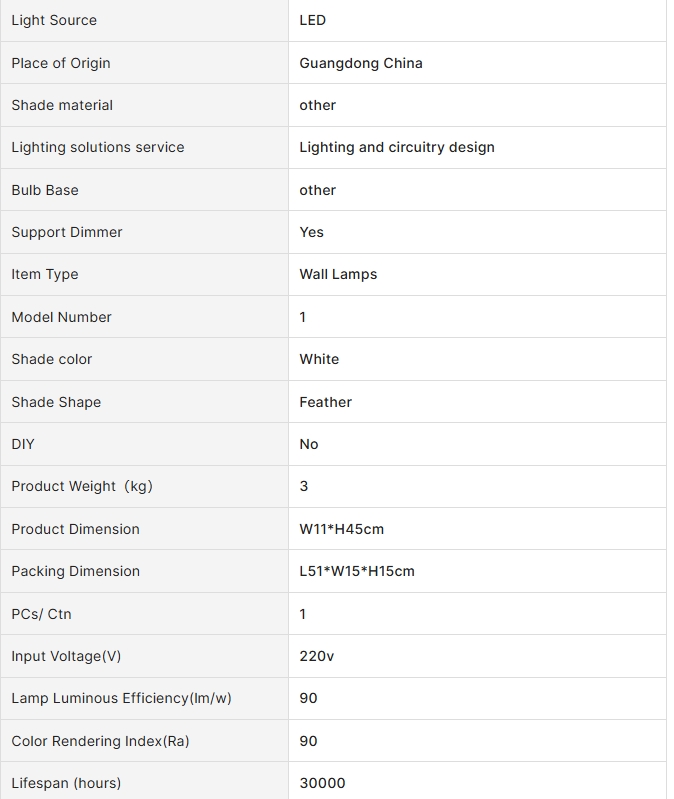Click the LED value cell
The height and width of the screenshot is (799, 674).
click(x=477, y=20)
